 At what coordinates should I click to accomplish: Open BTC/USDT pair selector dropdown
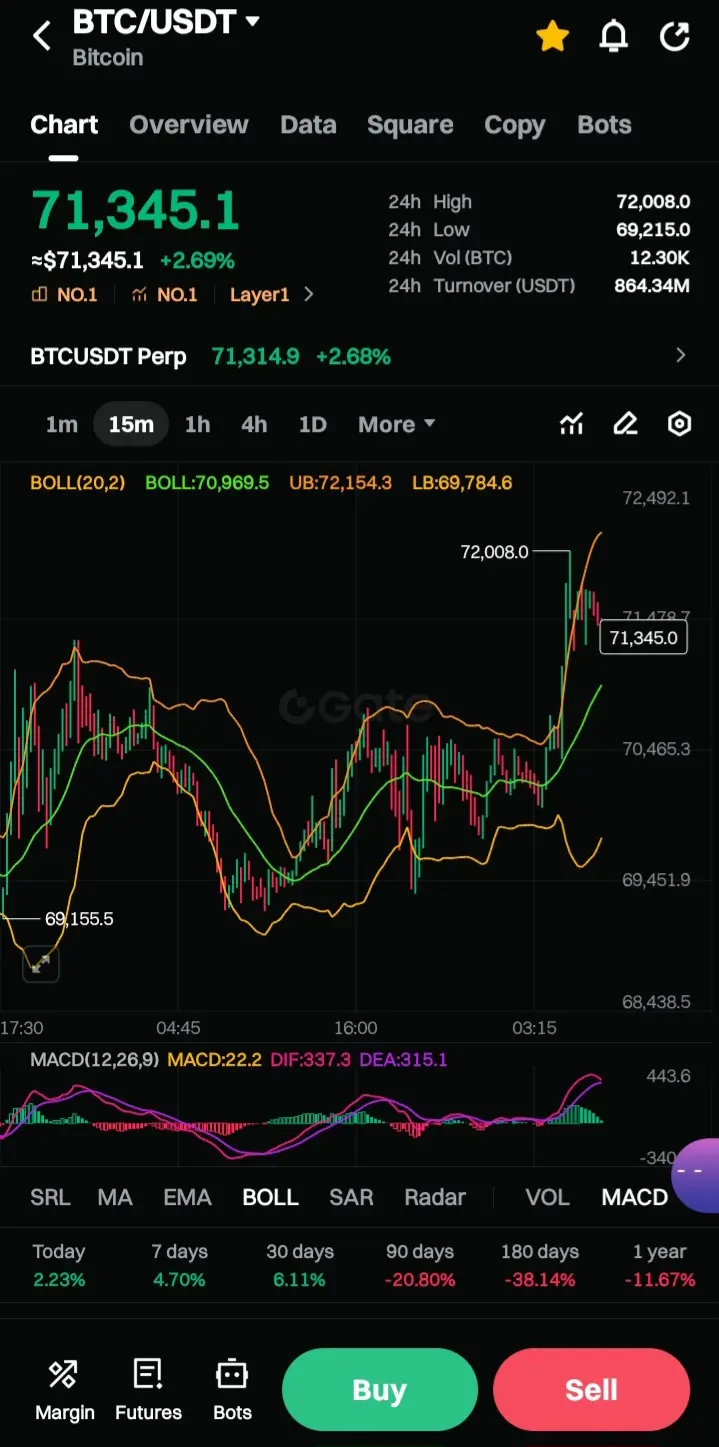click(x=166, y=22)
